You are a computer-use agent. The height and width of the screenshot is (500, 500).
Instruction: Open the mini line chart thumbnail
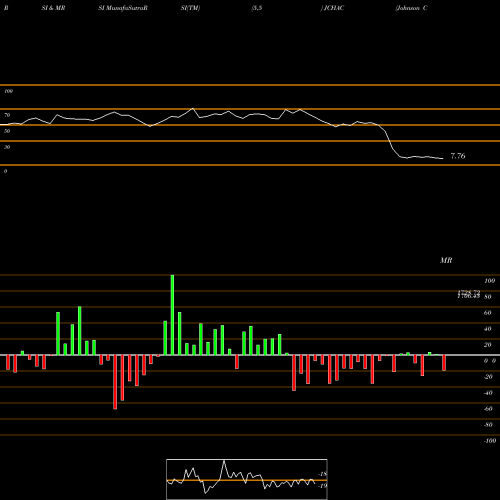pyautogui.click(x=247, y=479)
